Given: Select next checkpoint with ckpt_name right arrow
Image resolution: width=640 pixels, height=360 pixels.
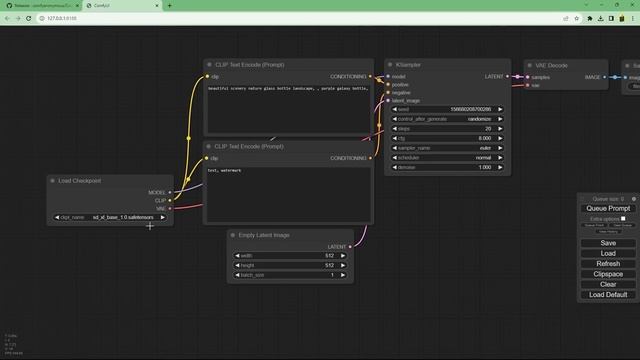Looking at the screenshot, I should tap(162, 218).
